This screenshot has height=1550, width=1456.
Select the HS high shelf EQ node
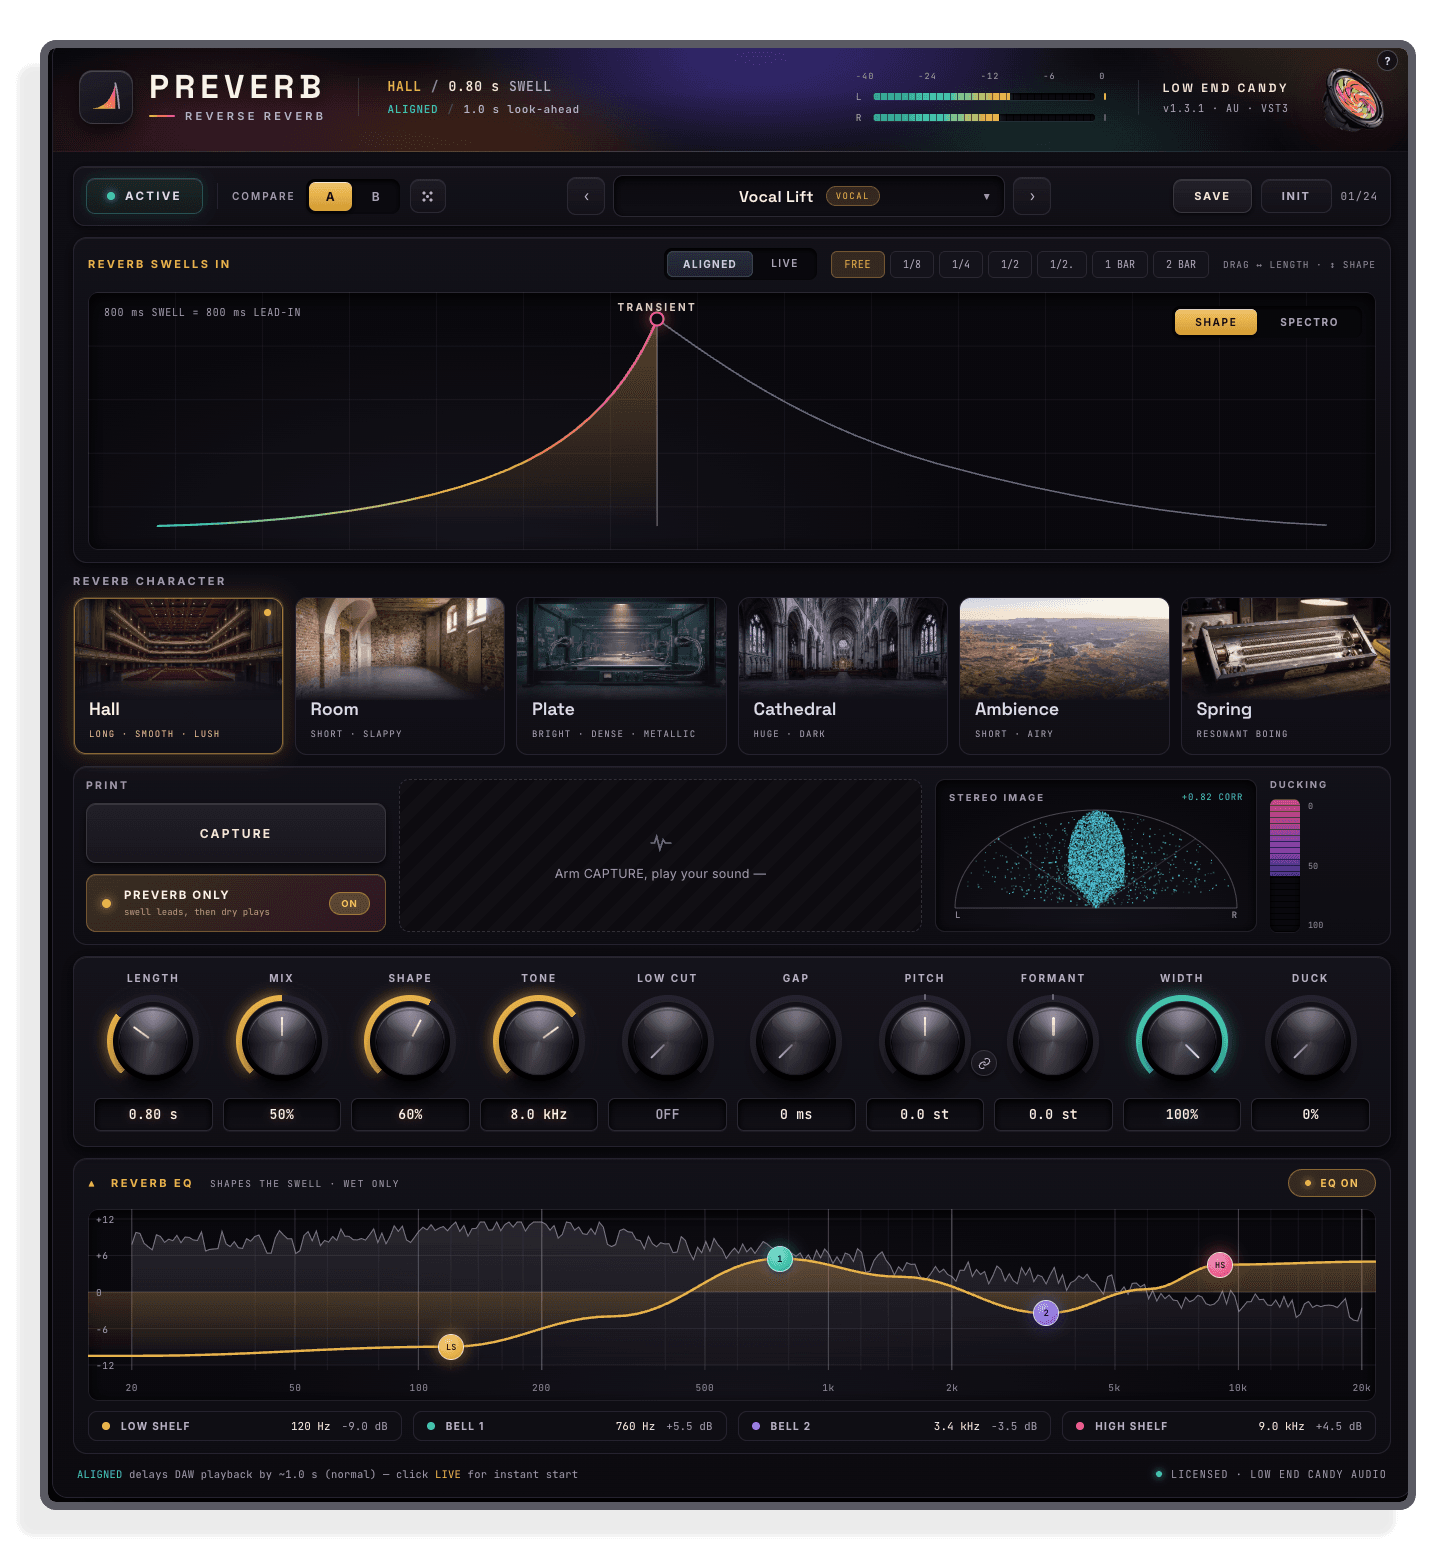click(x=1219, y=1265)
